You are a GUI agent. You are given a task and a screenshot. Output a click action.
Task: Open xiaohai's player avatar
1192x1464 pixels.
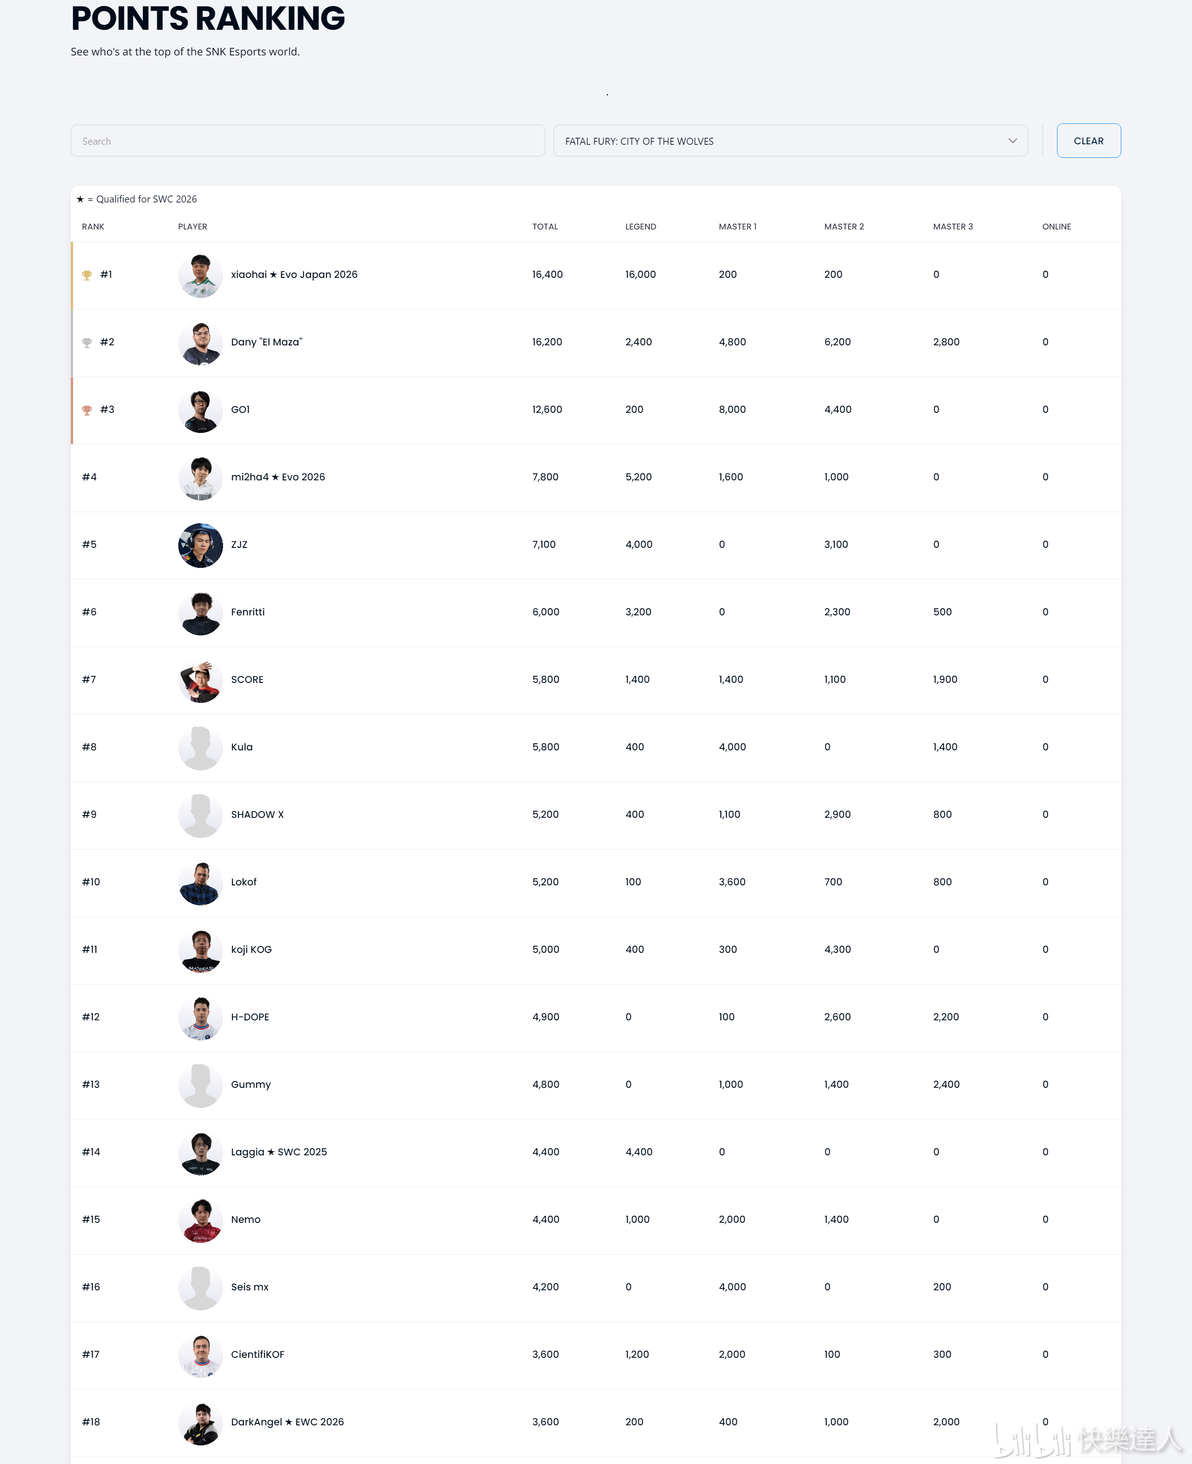coord(200,275)
